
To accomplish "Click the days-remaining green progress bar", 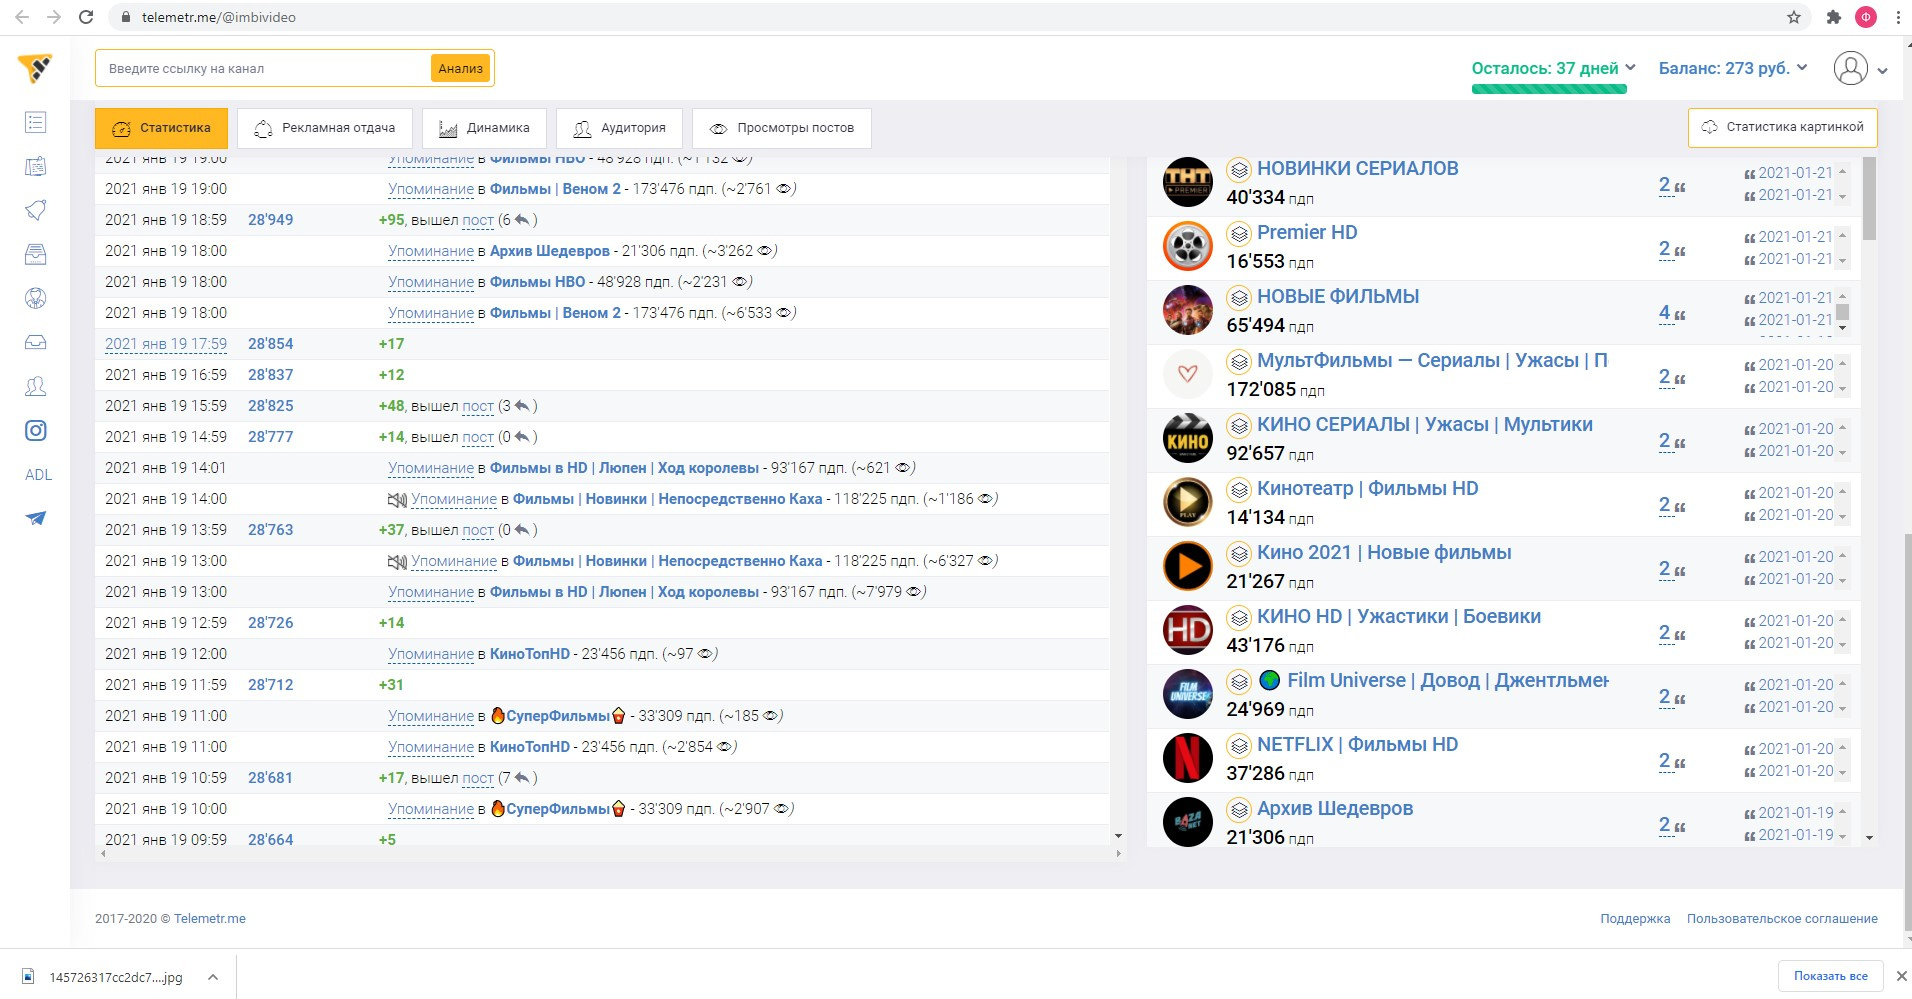I will (1549, 89).
